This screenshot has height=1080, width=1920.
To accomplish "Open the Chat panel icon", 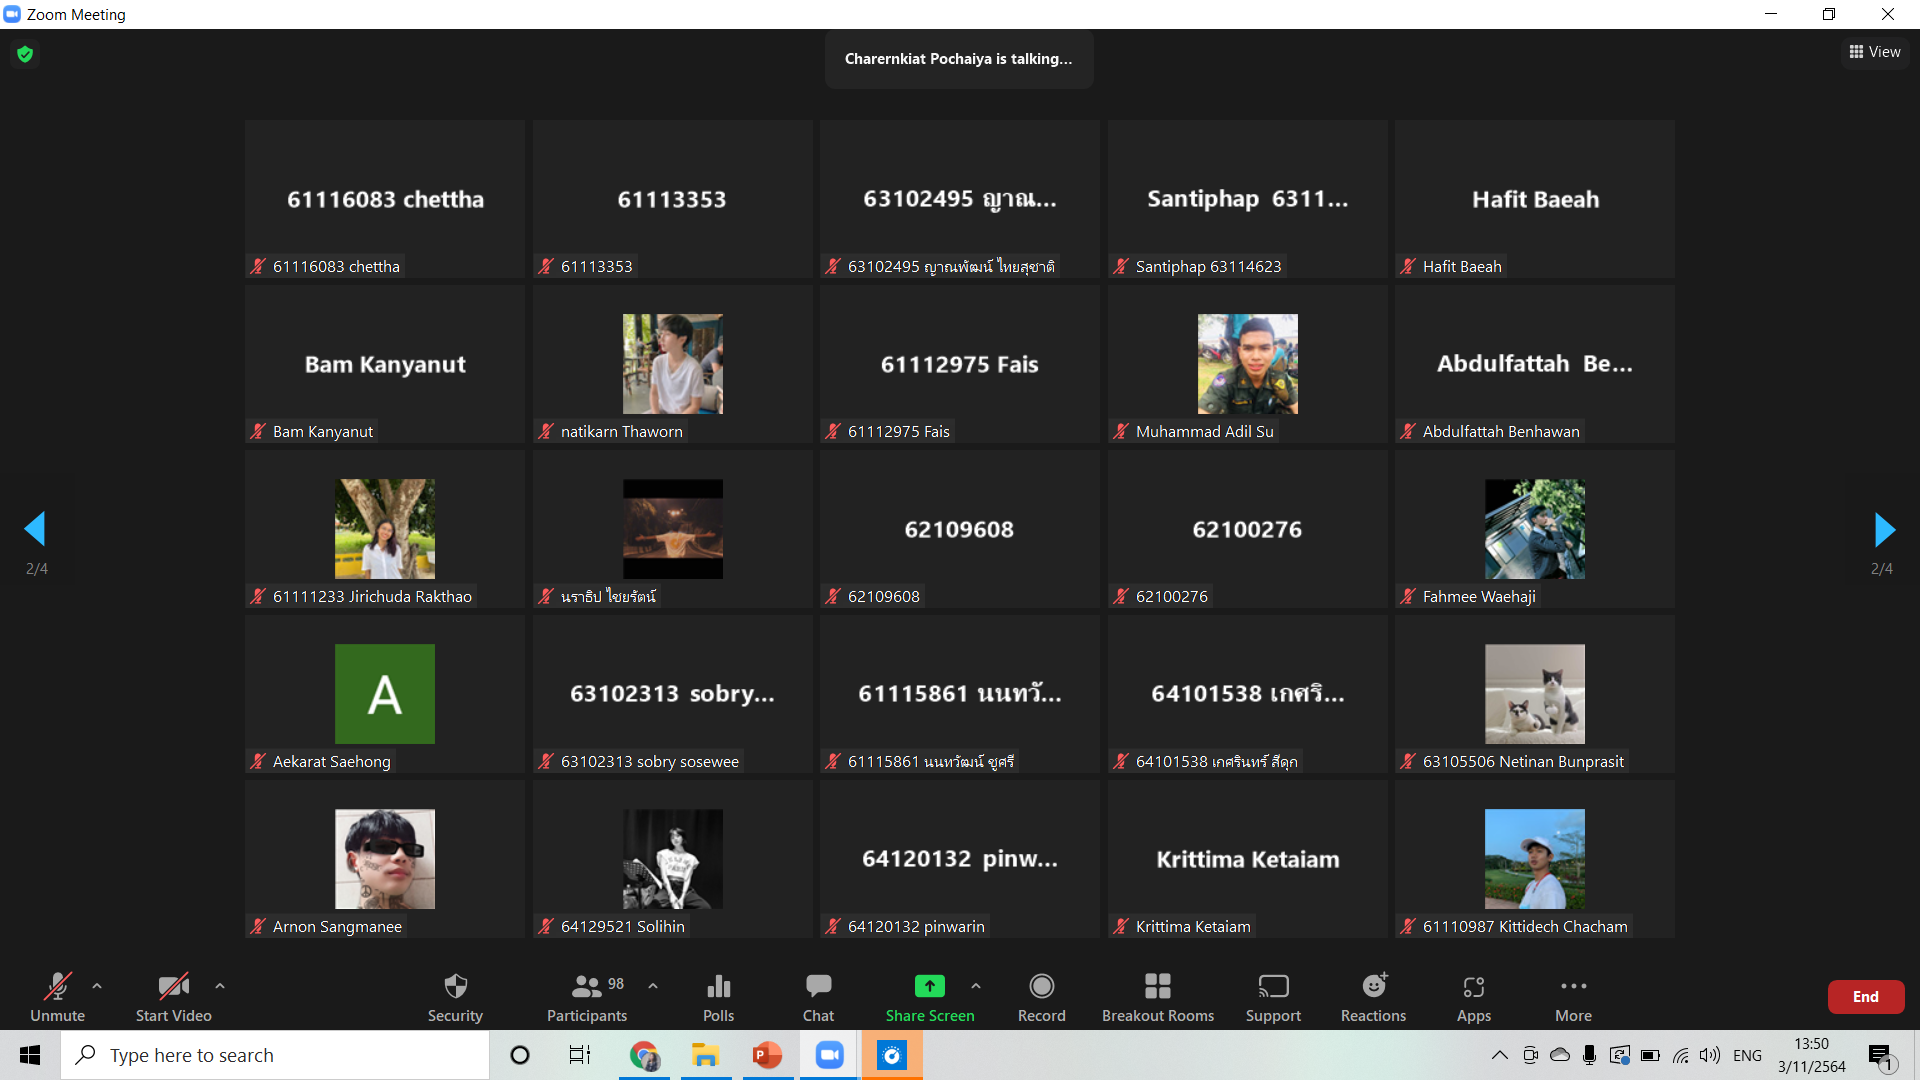I will tap(818, 987).
